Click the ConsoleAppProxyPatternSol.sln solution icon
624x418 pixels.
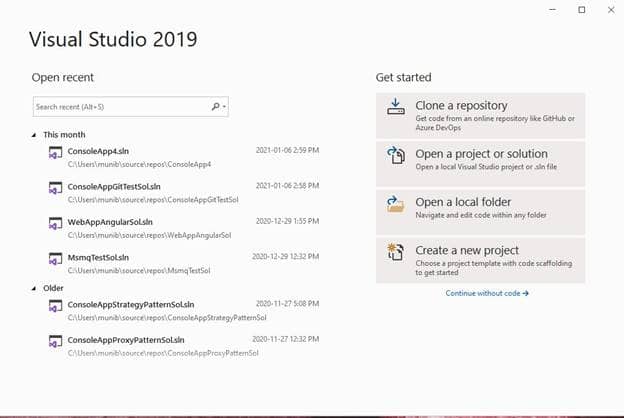(55, 342)
